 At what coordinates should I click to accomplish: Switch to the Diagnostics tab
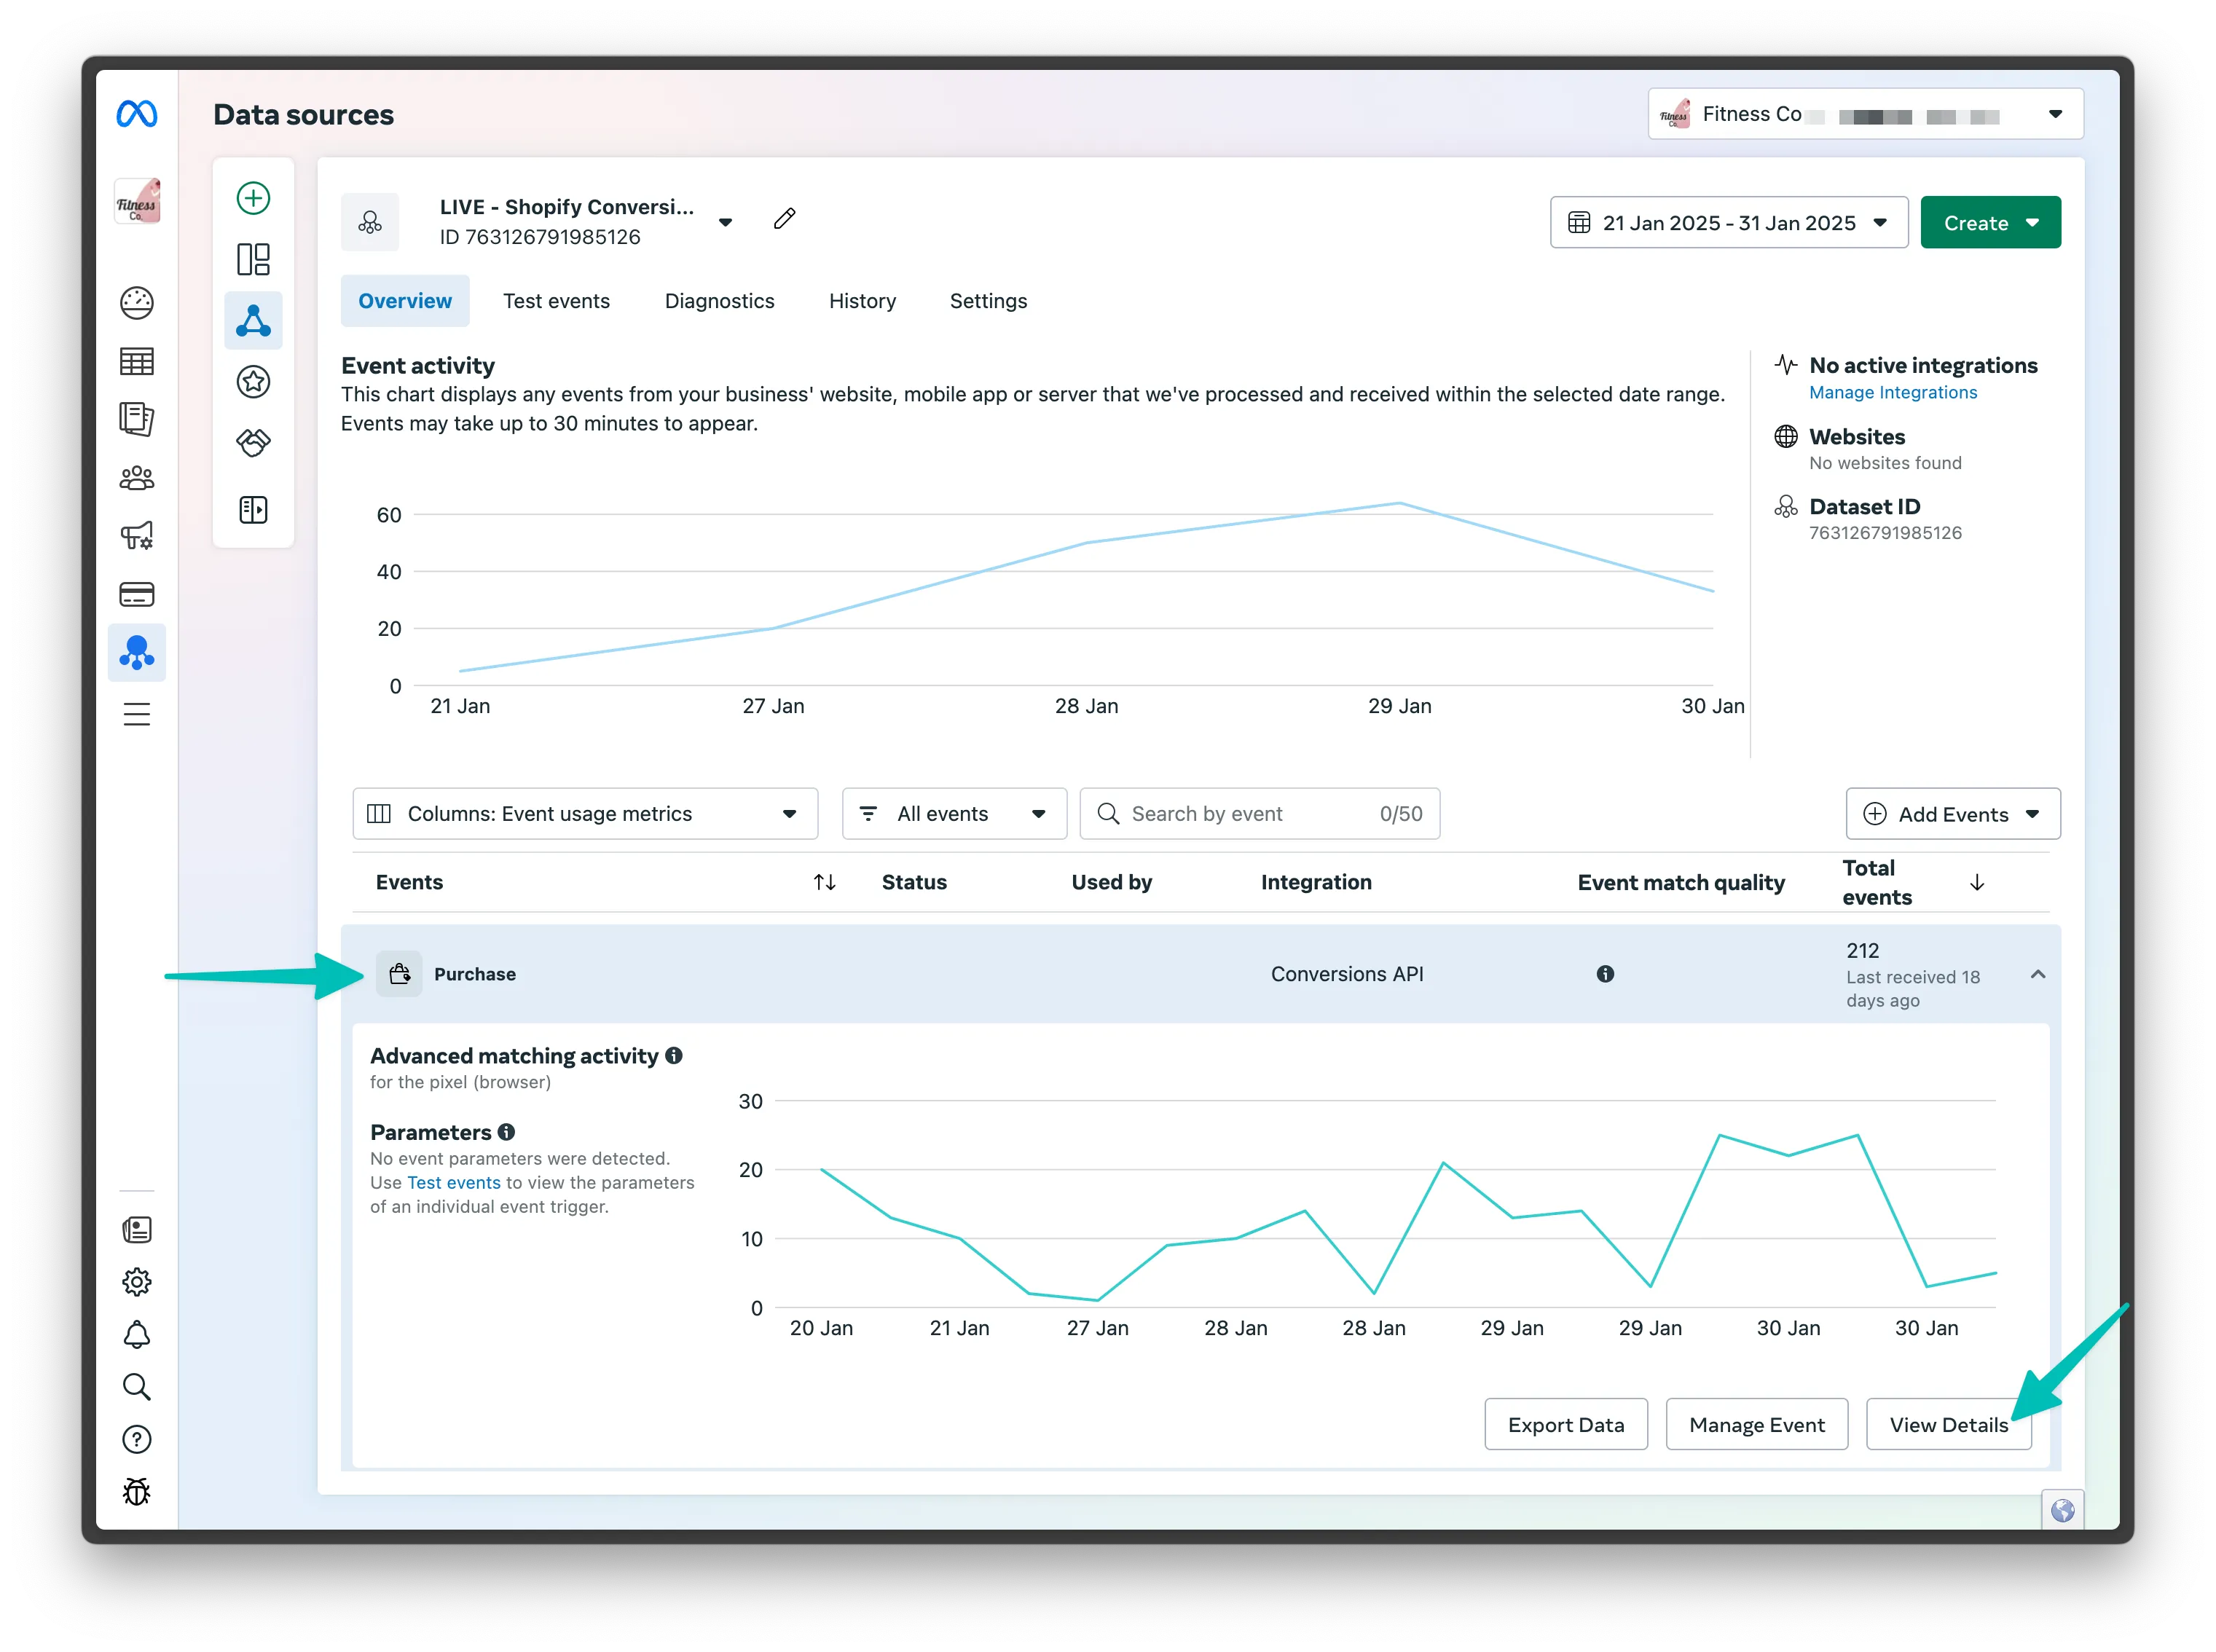tap(719, 301)
